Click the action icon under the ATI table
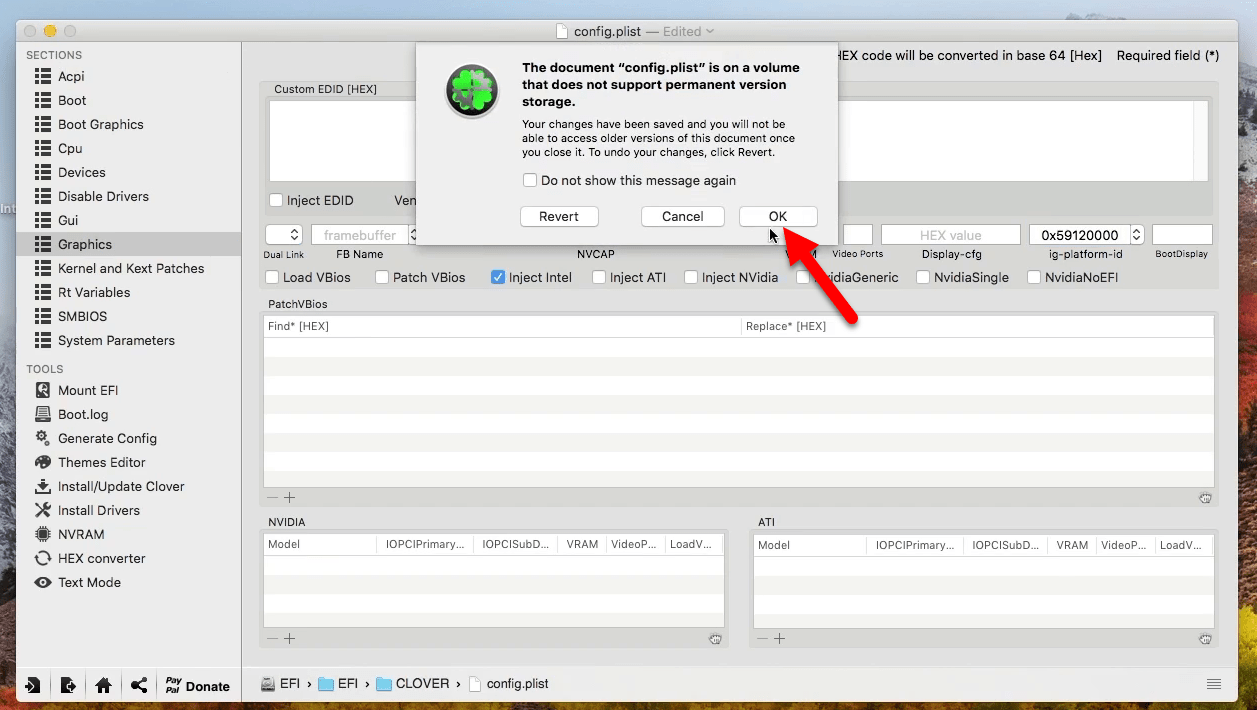The image size is (1257, 710). point(1206,639)
